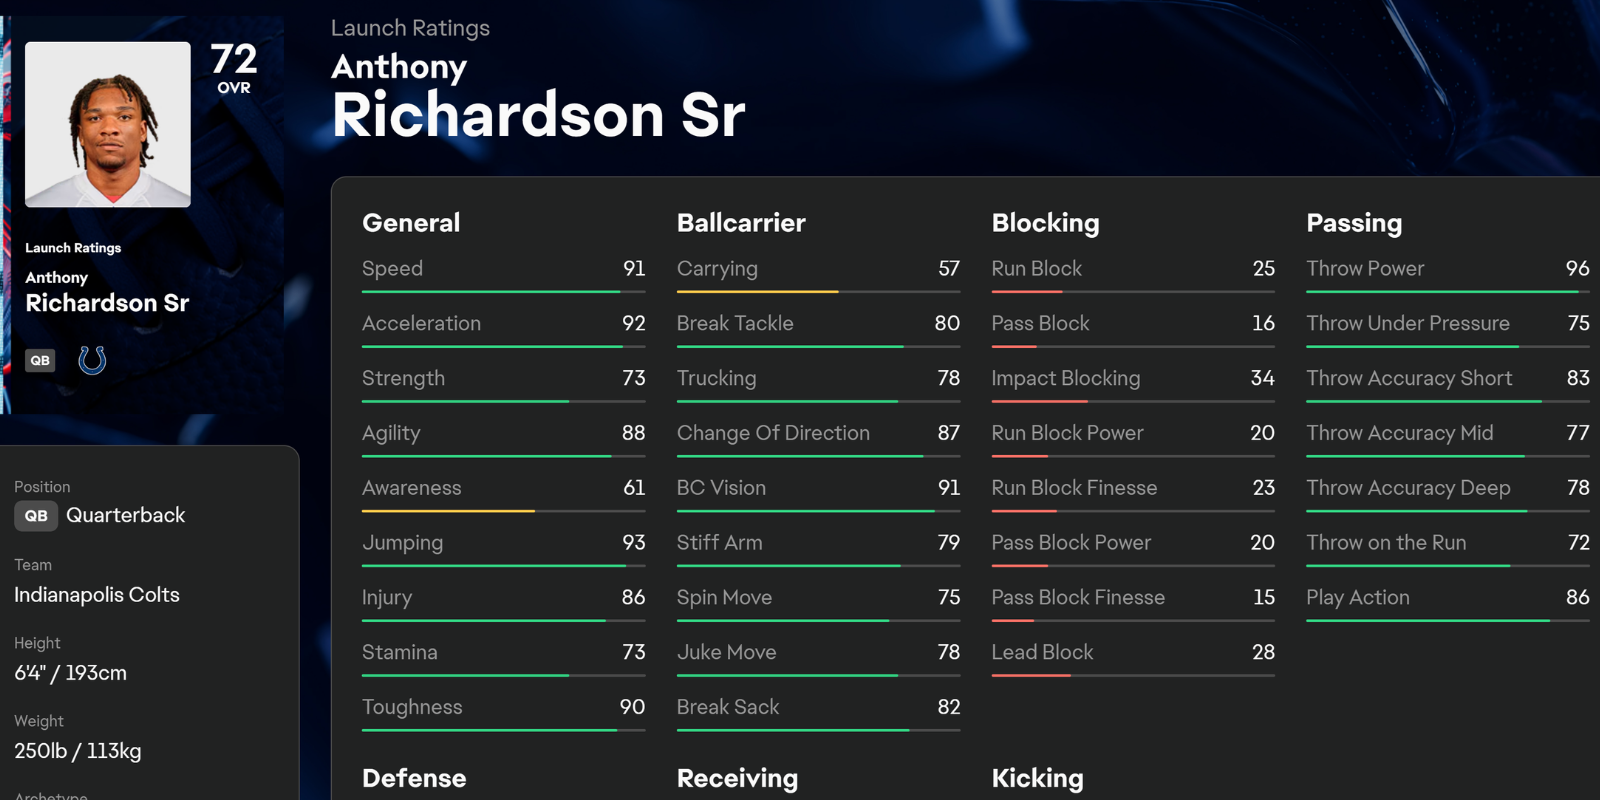
Task: Click the QB badge on the player card
Action: (40, 361)
